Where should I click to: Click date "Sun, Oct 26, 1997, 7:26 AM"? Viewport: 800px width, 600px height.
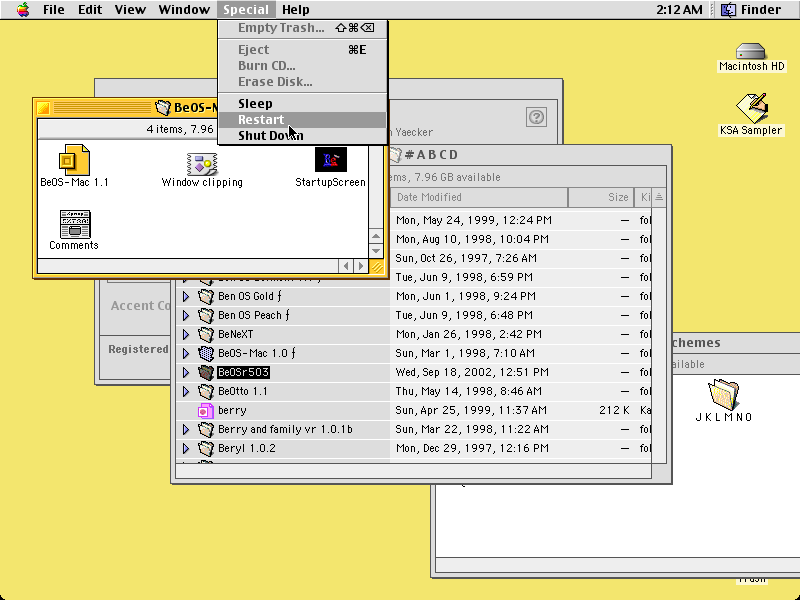point(466,258)
